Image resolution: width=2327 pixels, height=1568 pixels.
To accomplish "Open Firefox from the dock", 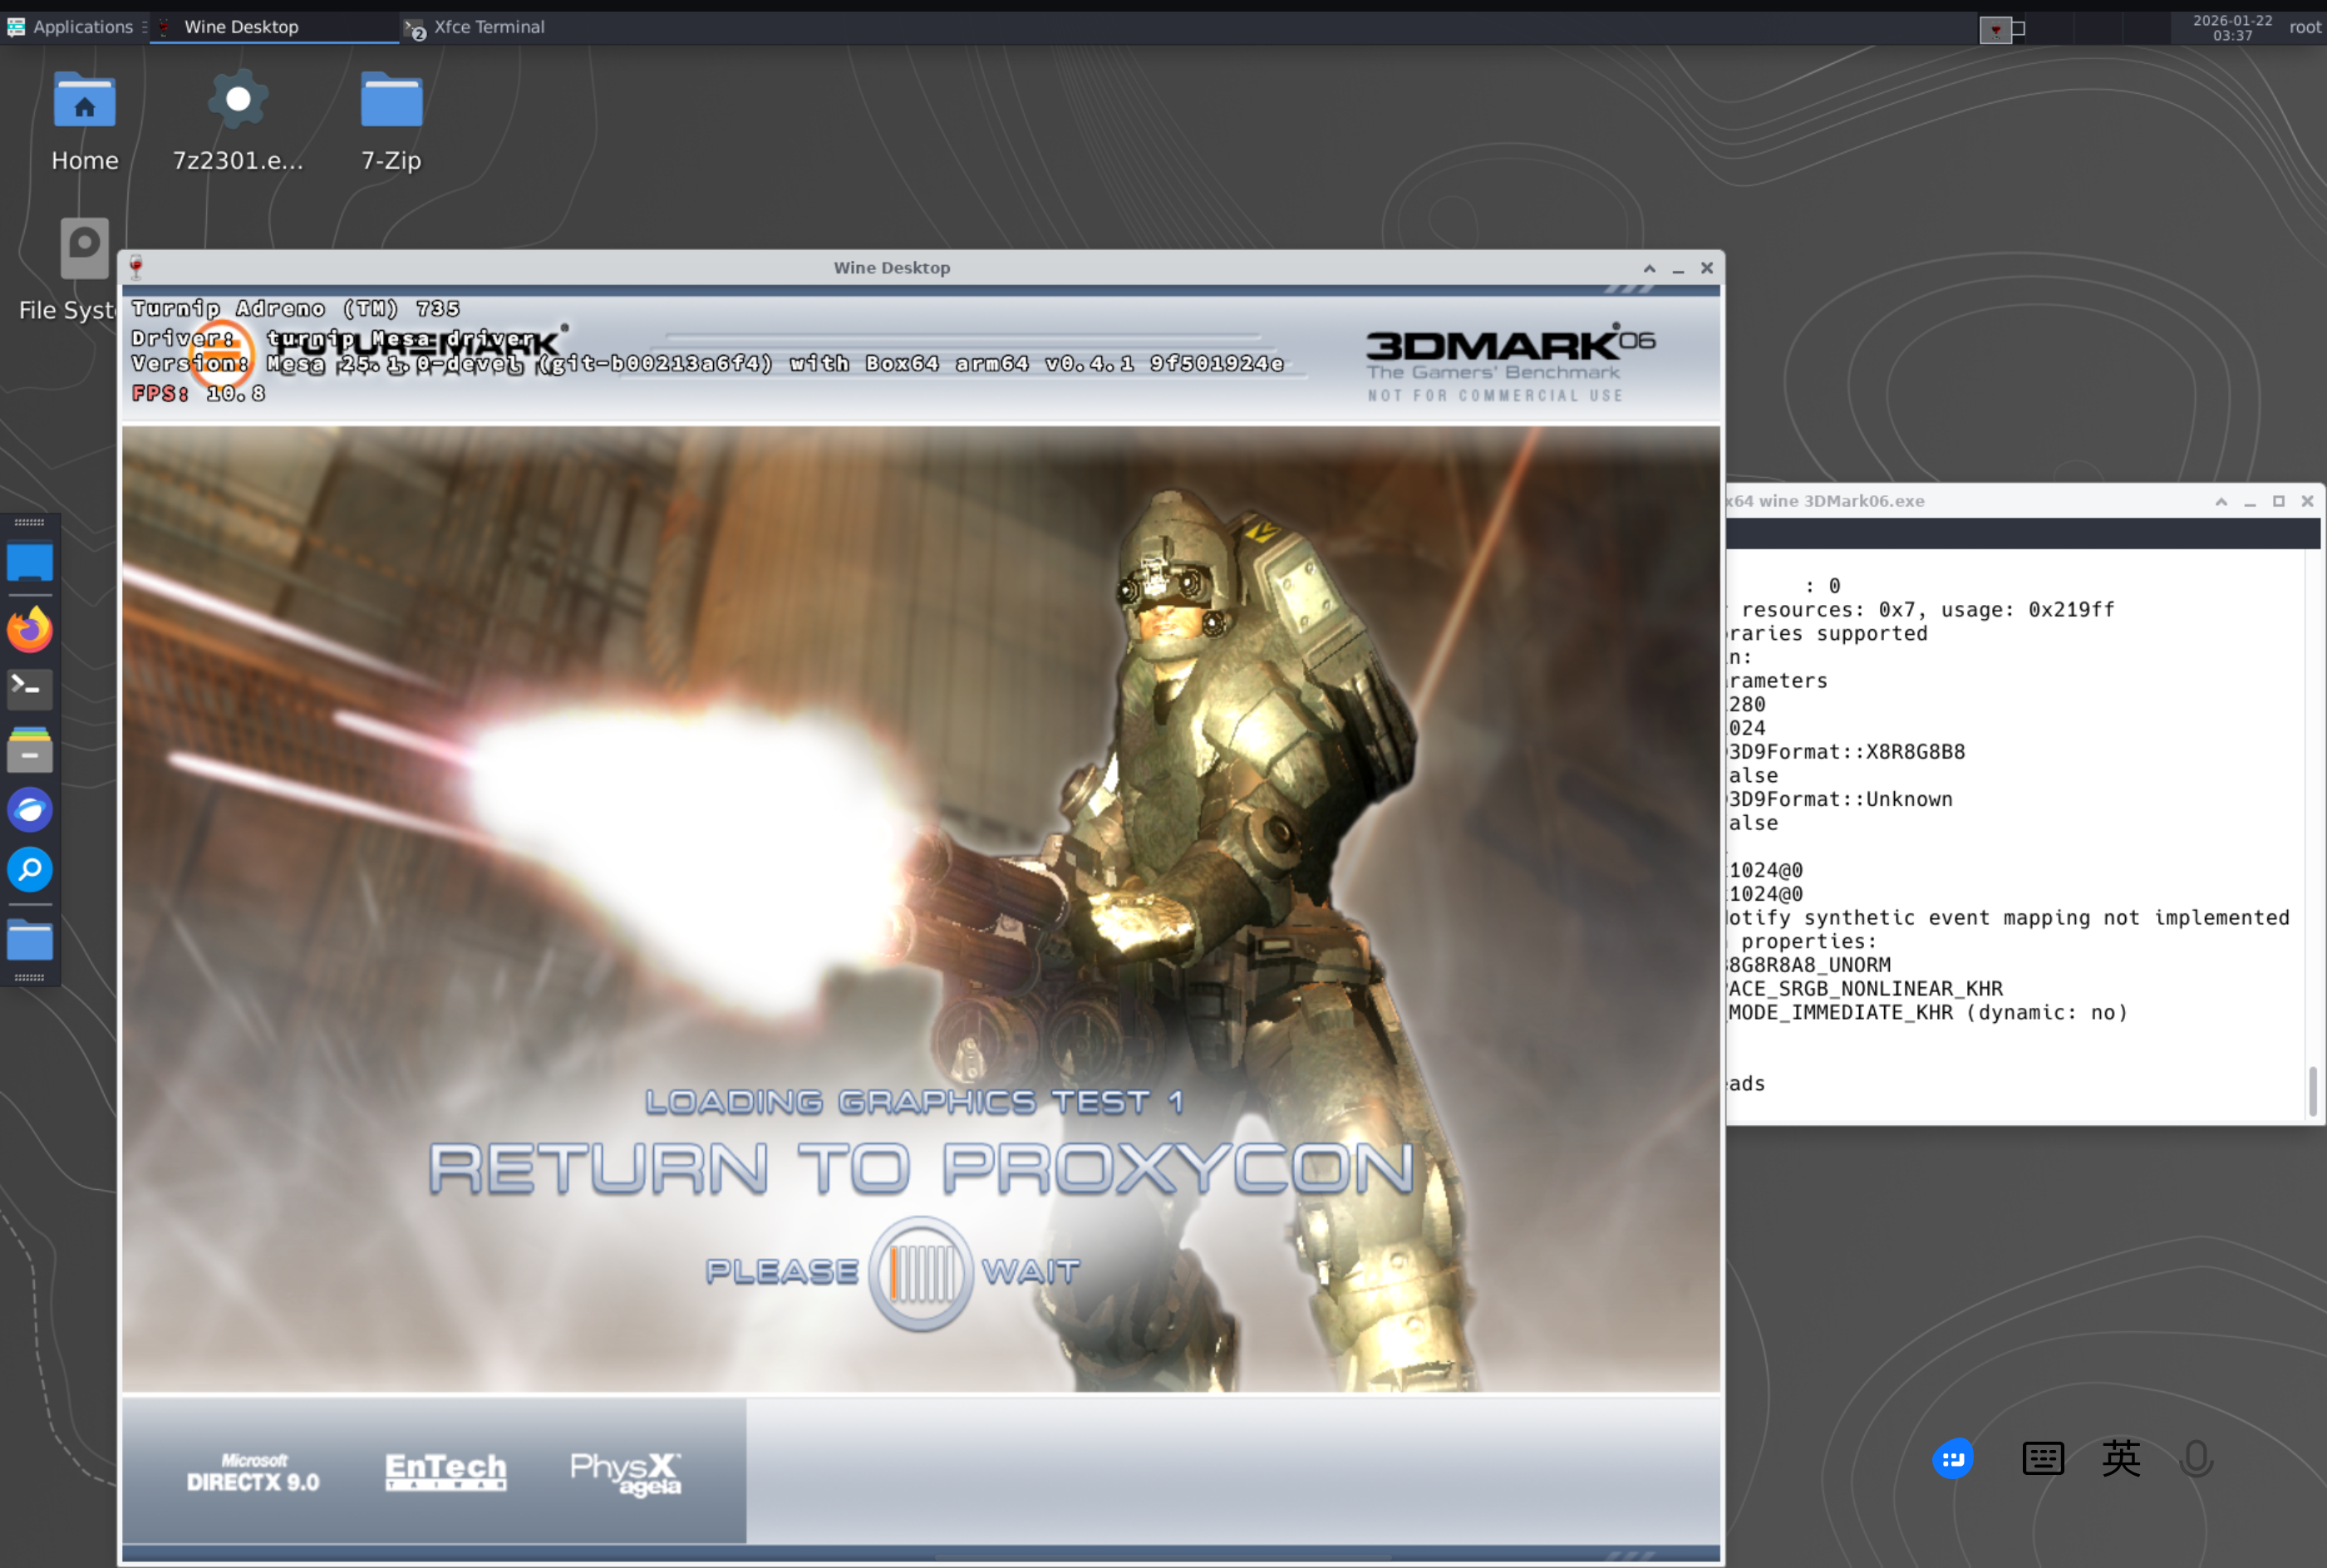I will (x=30, y=629).
